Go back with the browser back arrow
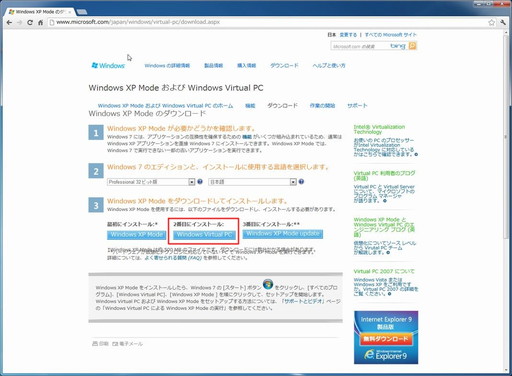Screen dimensions: 512x376 click(x=9, y=23)
